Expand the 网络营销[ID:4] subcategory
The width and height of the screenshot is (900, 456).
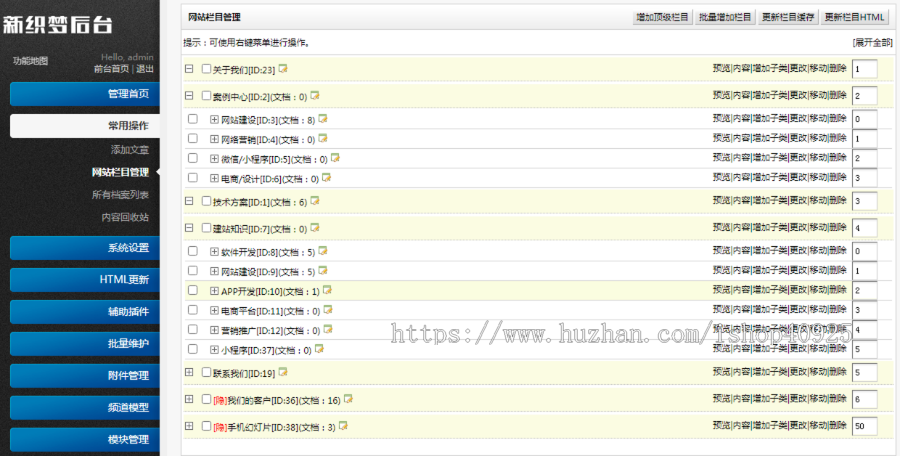[215, 139]
